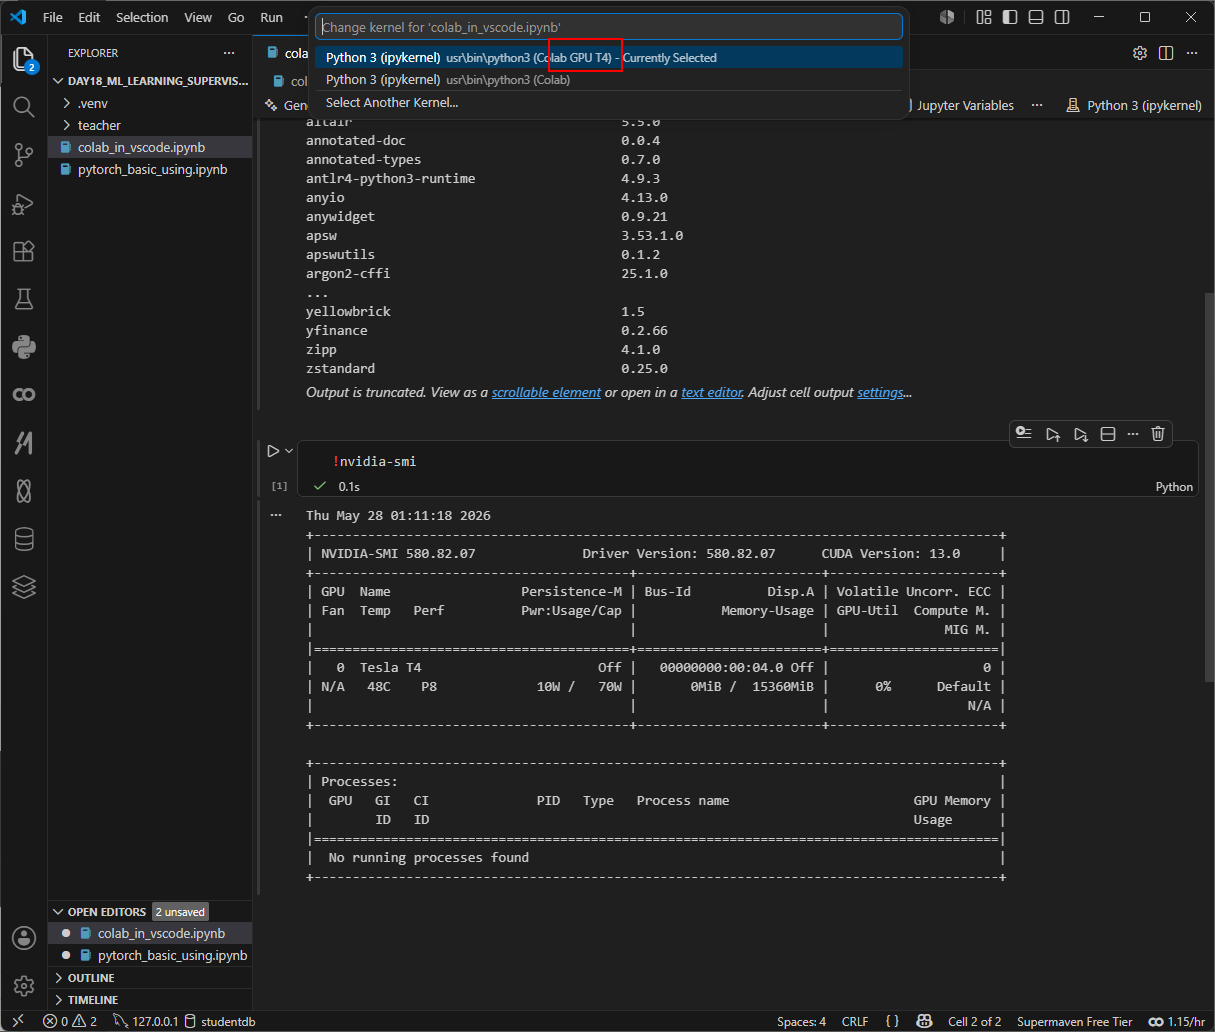Viewport: 1215px width, 1032px height.
Task: Open the Manage gear in activity bar
Action: [x=24, y=986]
